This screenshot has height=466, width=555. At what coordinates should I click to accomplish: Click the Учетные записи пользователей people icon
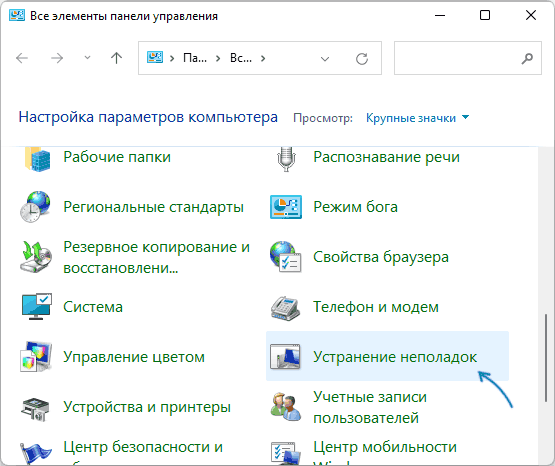[286, 407]
